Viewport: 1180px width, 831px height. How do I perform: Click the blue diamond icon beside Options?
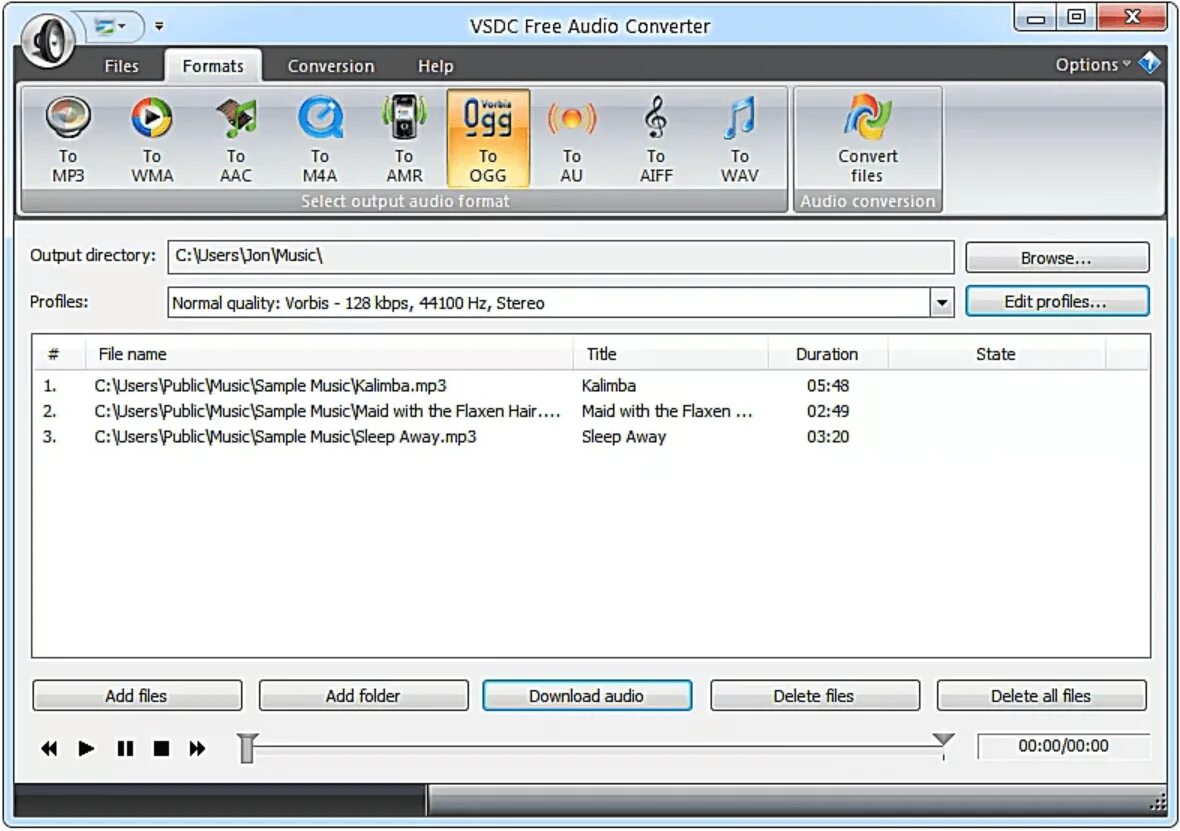tap(1150, 63)
